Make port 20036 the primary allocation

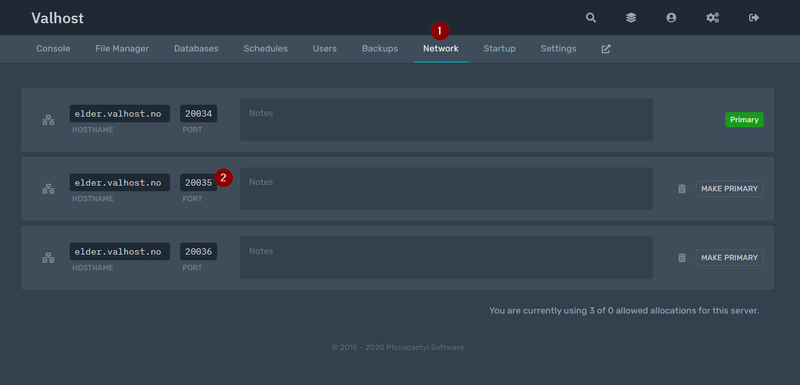click(x=729, y=258)
